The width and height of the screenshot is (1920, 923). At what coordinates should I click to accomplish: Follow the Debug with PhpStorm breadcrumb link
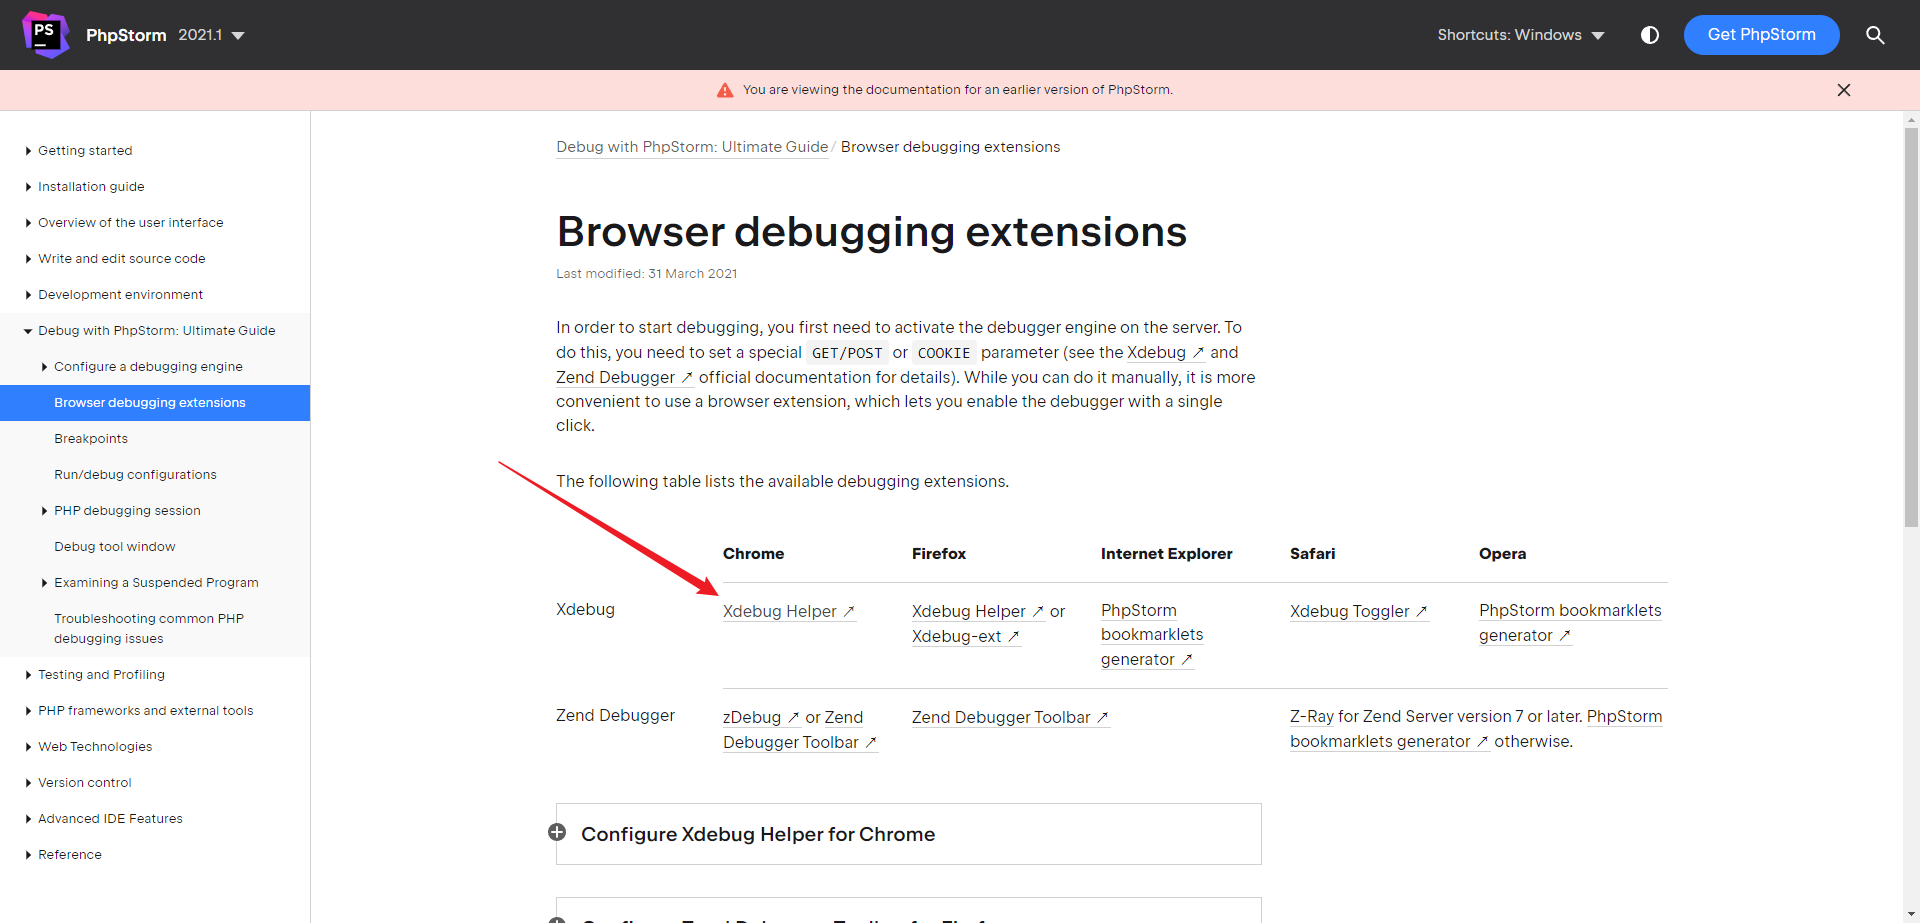tap(692, 147)
